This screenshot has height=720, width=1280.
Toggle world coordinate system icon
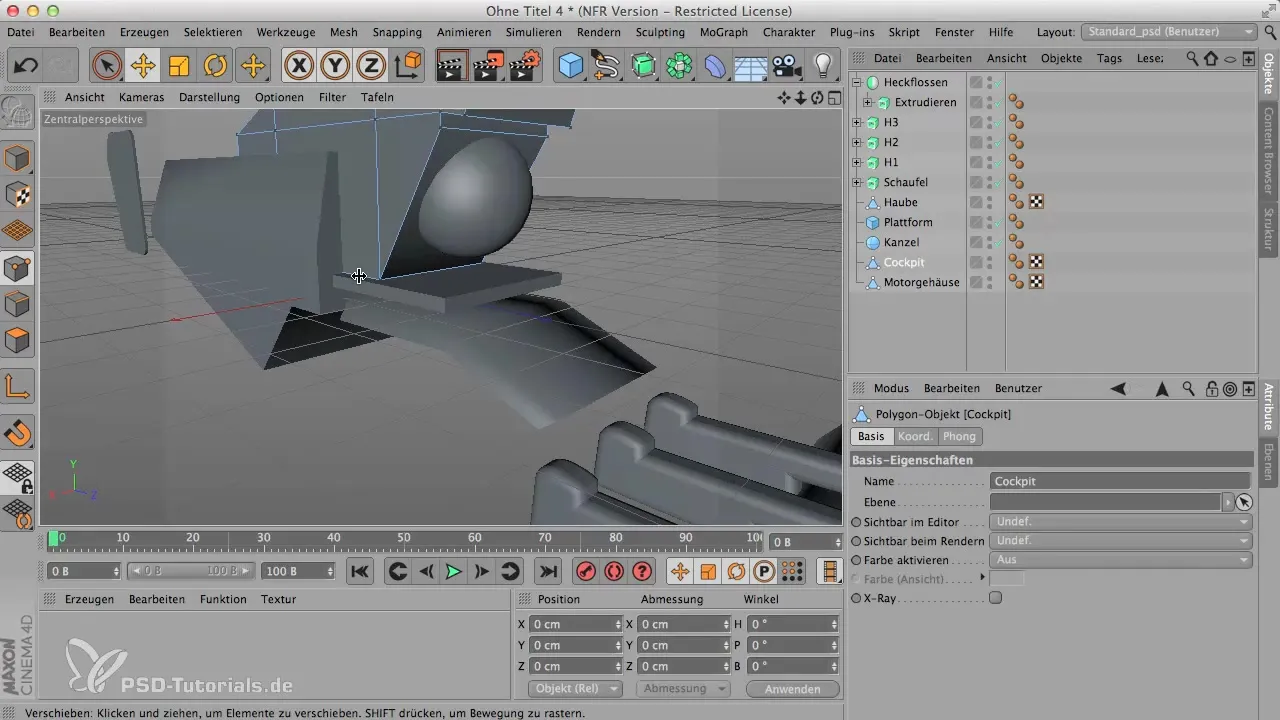(x=408, y=67)
